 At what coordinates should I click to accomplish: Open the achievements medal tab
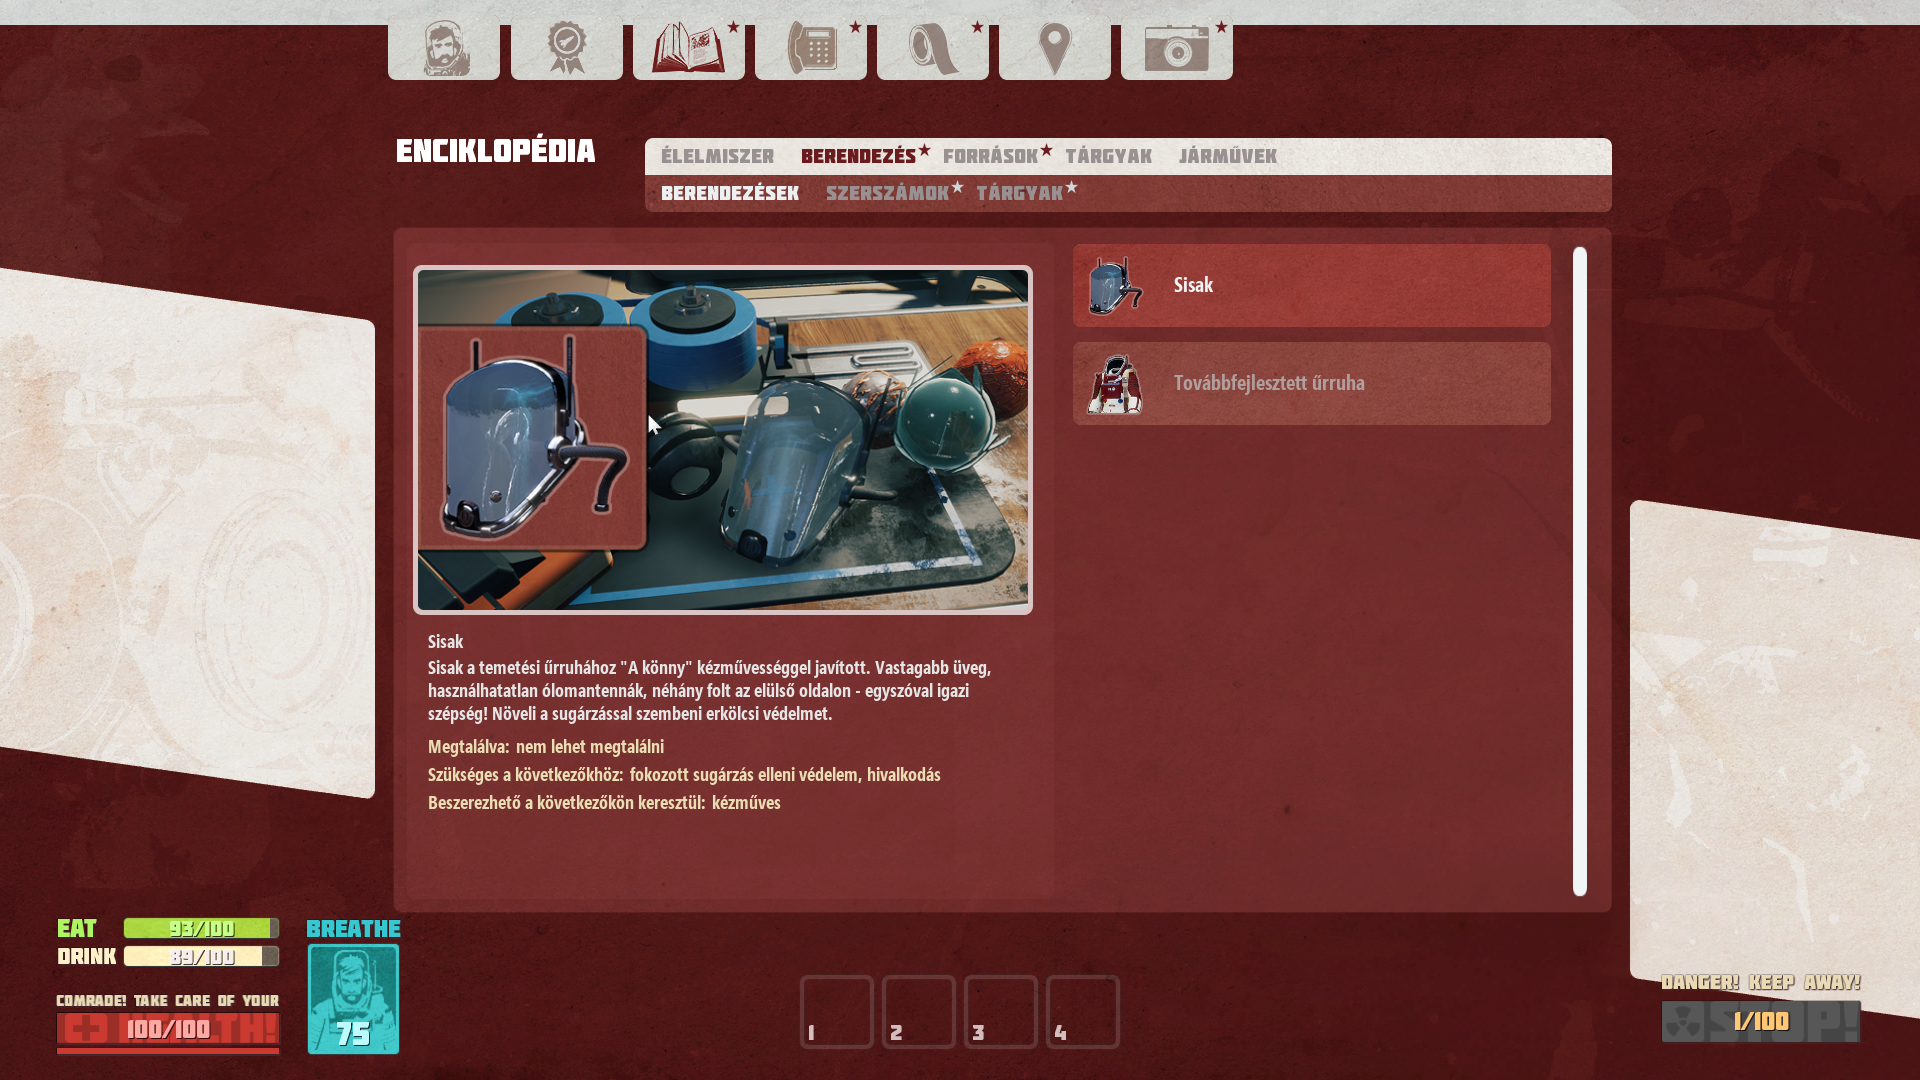[x=567, y=48]
